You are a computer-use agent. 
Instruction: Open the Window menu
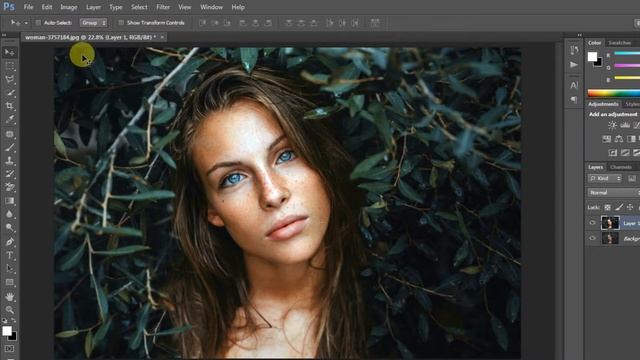pos(211,7)
